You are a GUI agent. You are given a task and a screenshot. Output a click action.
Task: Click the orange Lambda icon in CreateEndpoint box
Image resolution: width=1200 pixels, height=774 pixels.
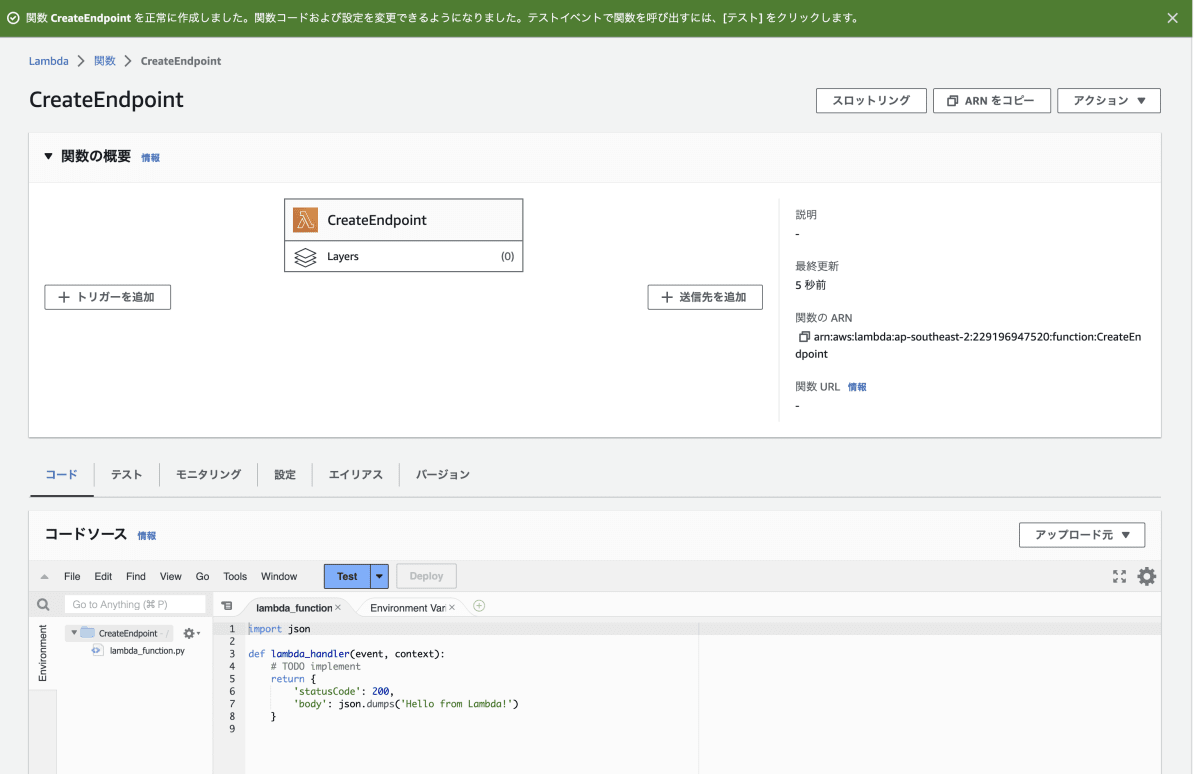pos(305,220)
